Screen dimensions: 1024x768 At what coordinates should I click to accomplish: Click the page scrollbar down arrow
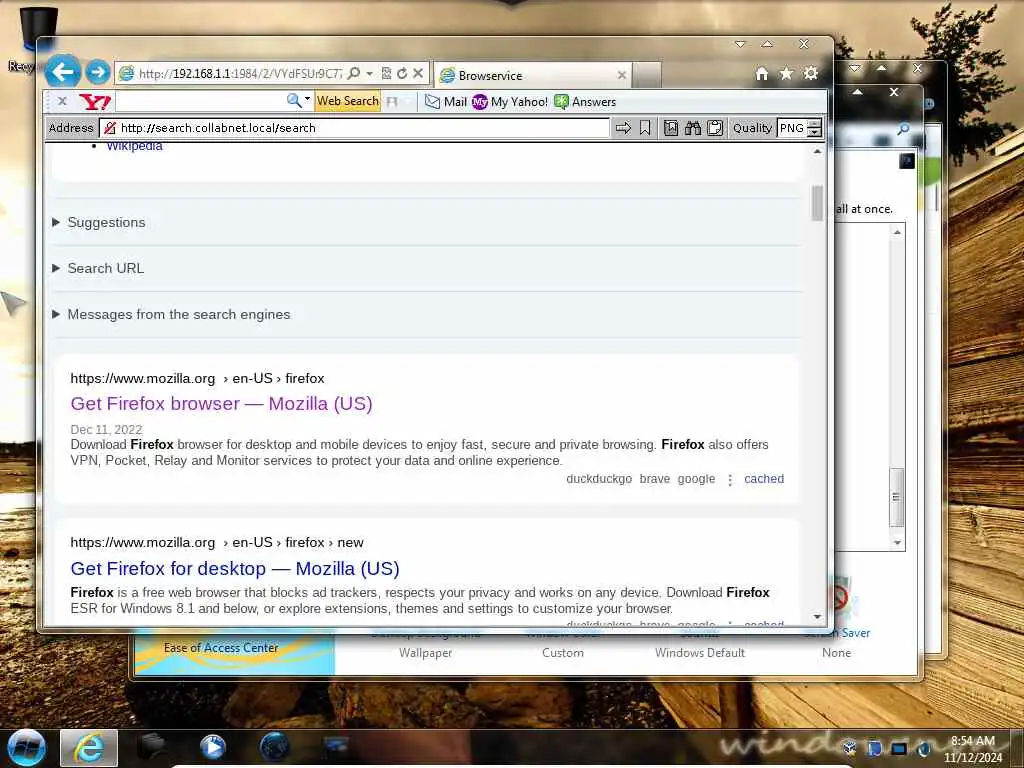[x=817, y=616]
